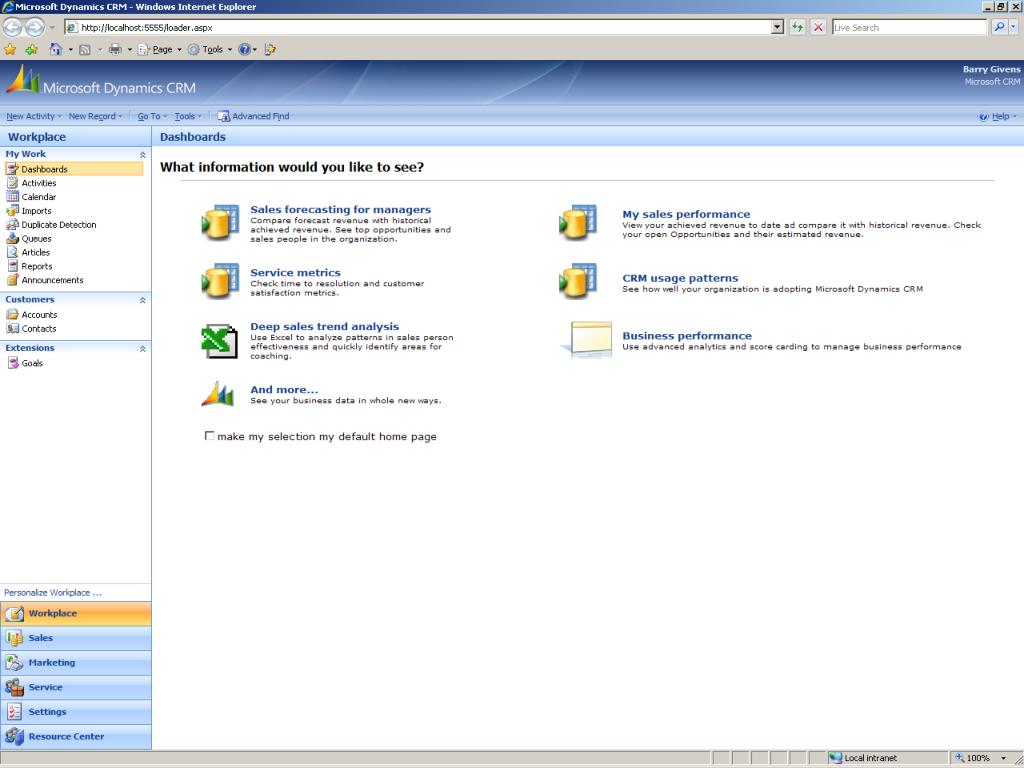Screen dimensions: 1024x768
Task: Open the address bar dropdown arrow
Action: point(777,27)
